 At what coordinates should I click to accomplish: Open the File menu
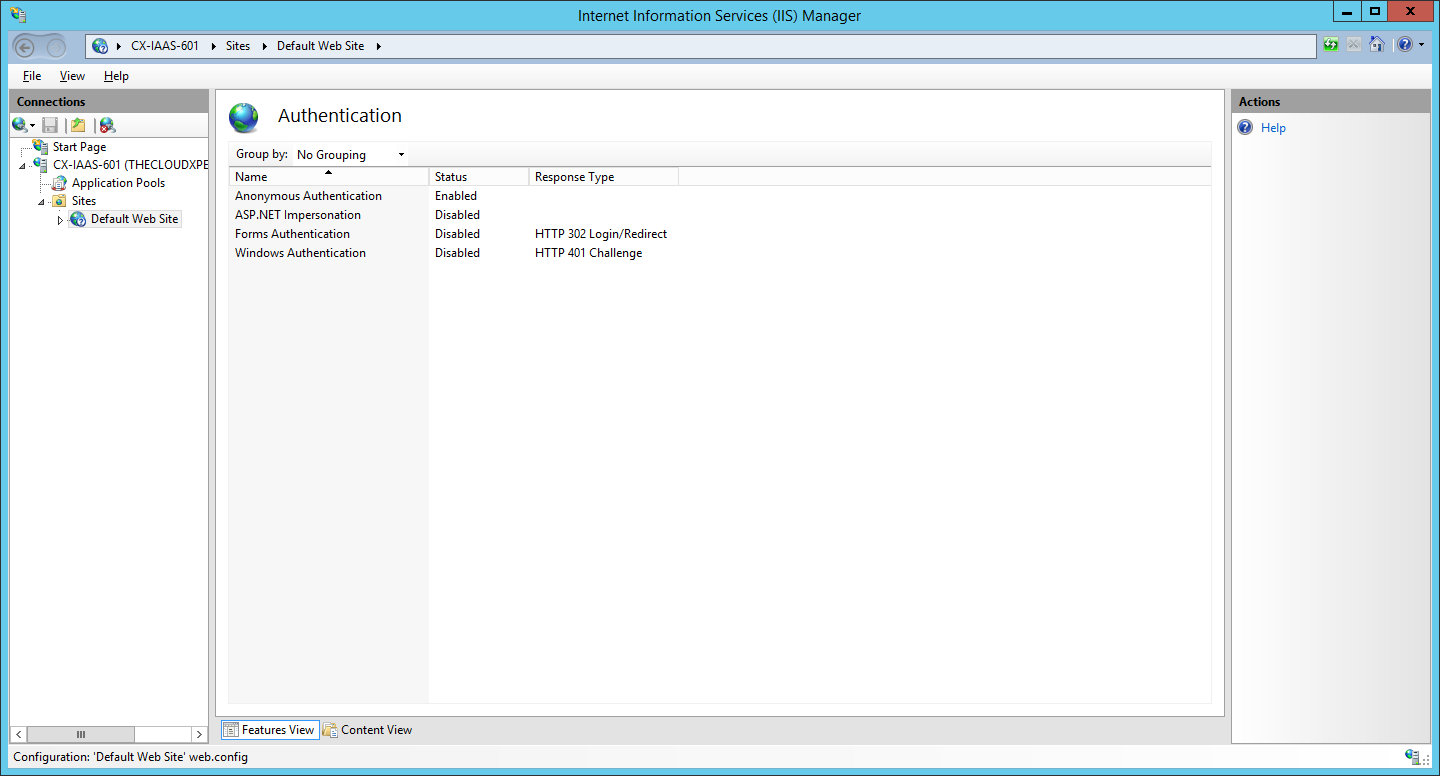tap(32, 76)
